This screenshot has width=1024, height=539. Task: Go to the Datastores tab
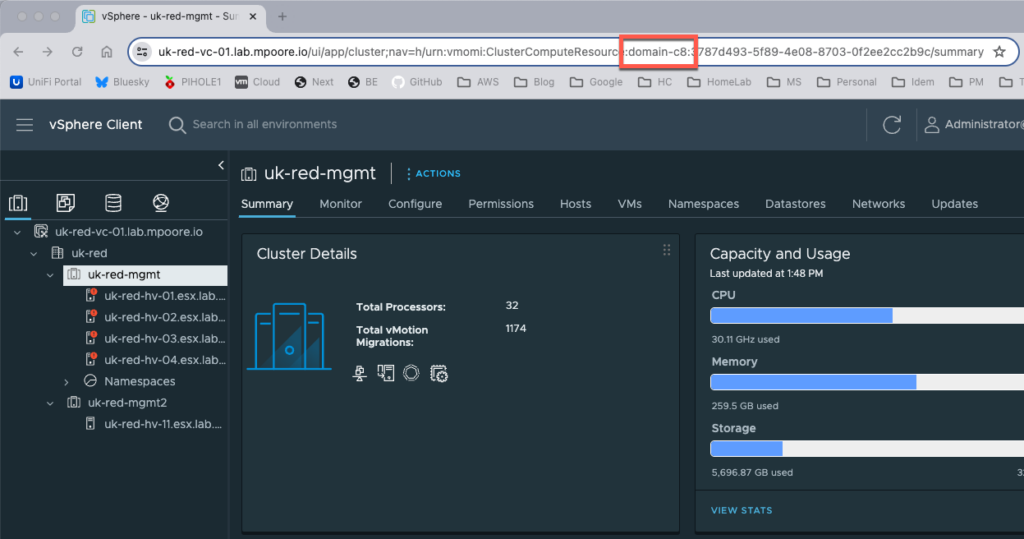tap(795, 204)
